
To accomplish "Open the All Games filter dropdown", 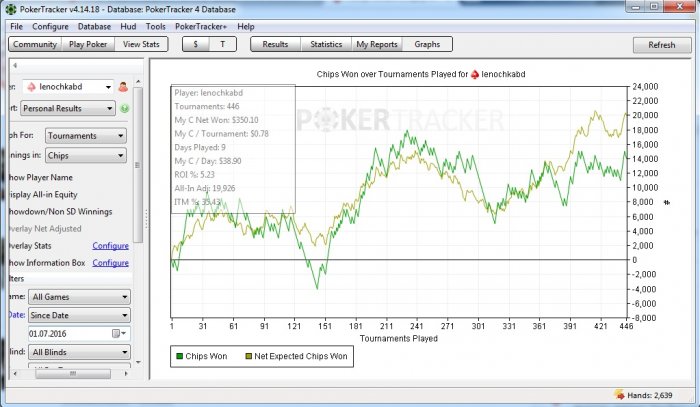I will pyautogui.click(x=79, y=297).
